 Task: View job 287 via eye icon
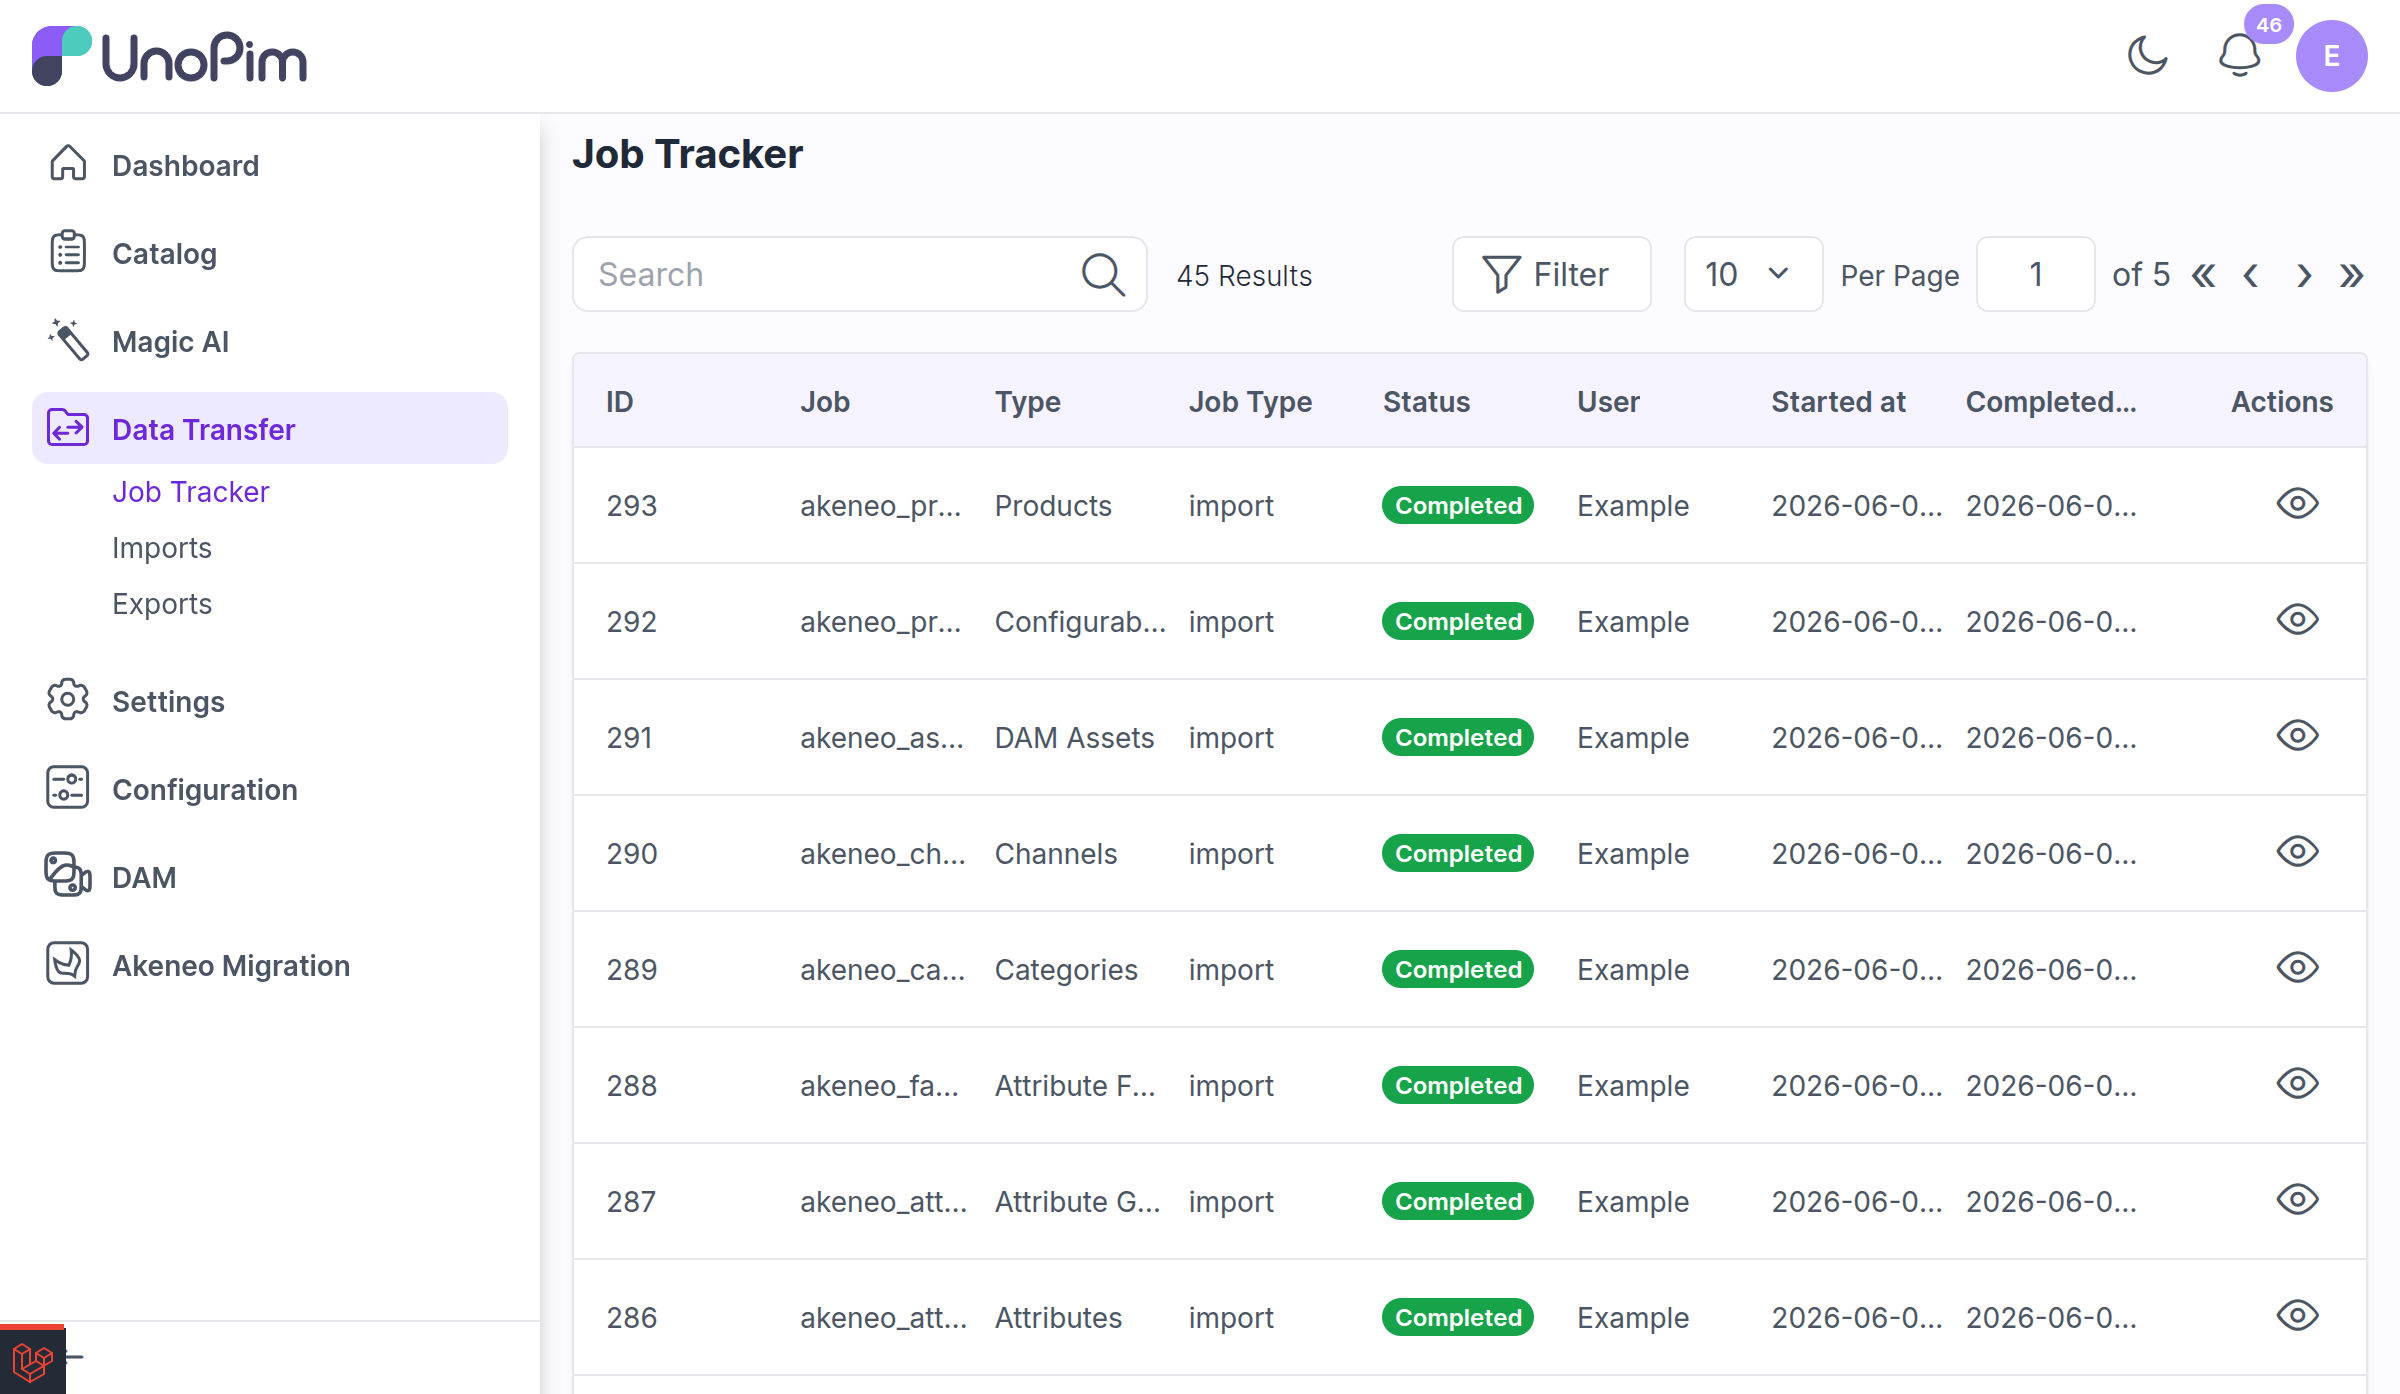tap(2297, 1200)
